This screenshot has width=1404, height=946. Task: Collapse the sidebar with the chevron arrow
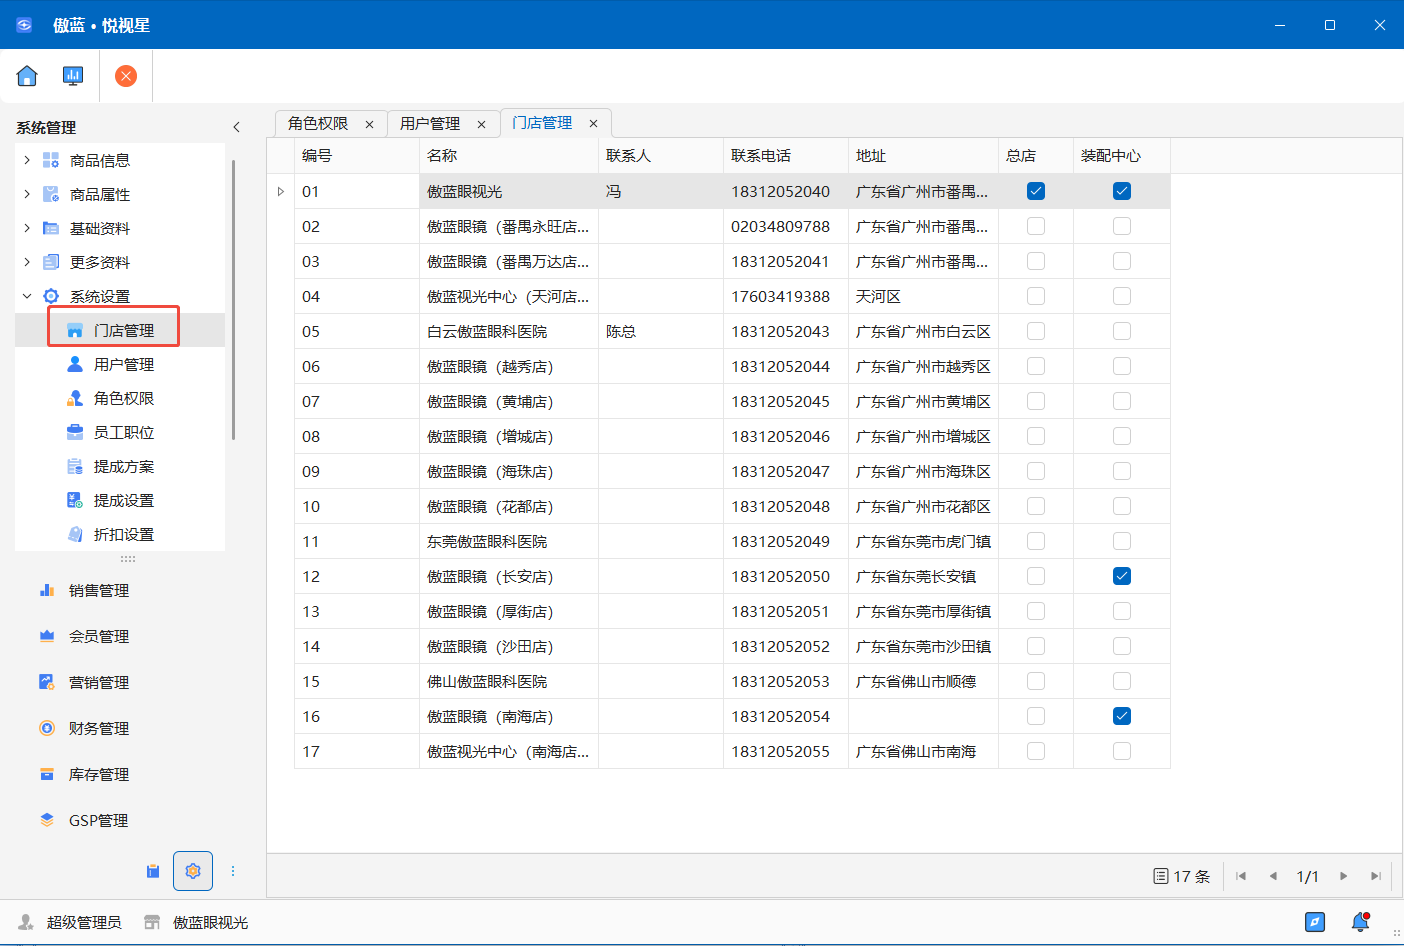pyautogui.click(x=237, y=127)
